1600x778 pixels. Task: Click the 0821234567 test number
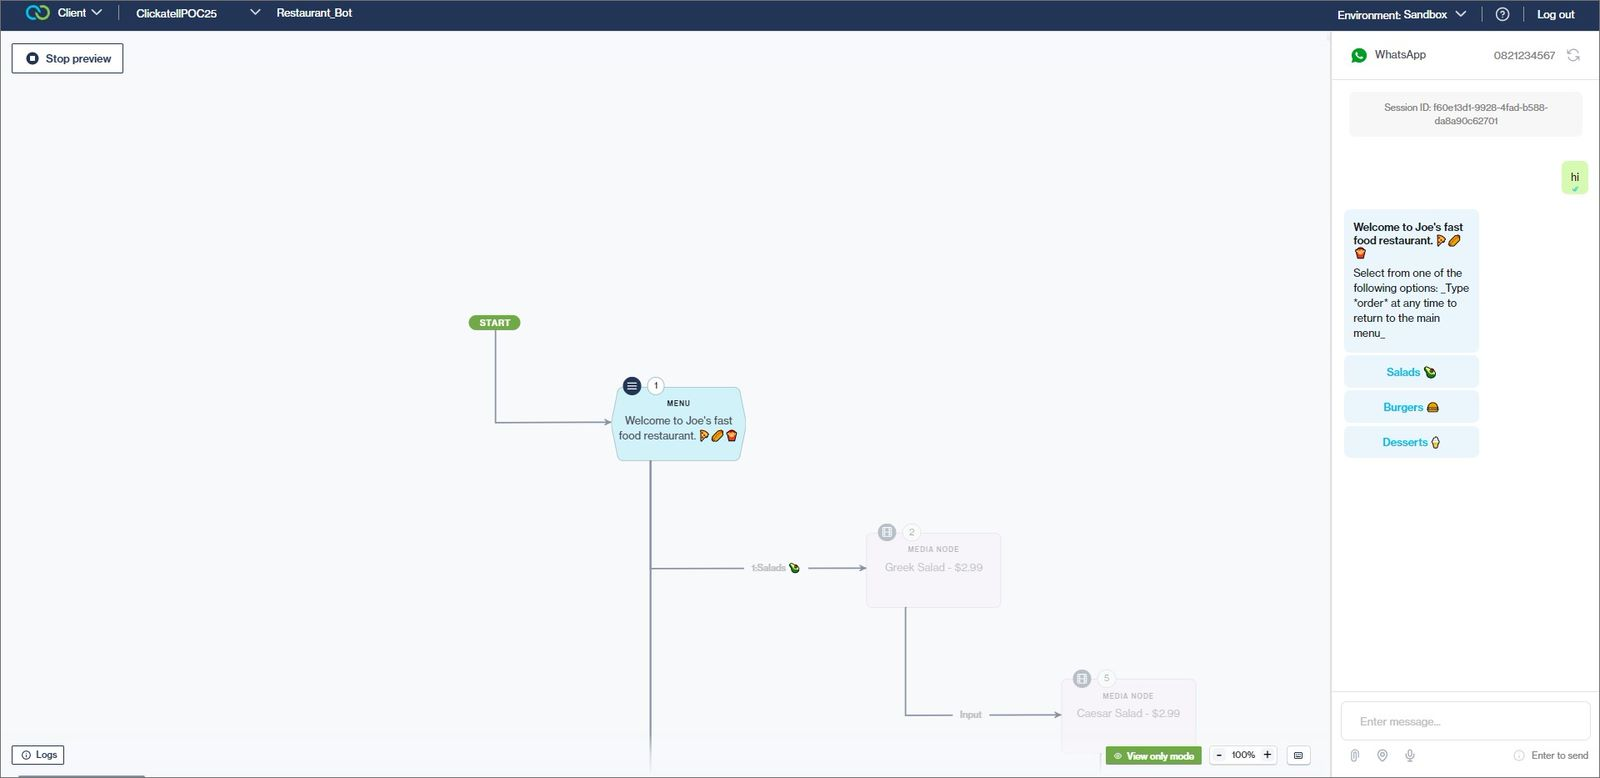(x=1524, y=55)
